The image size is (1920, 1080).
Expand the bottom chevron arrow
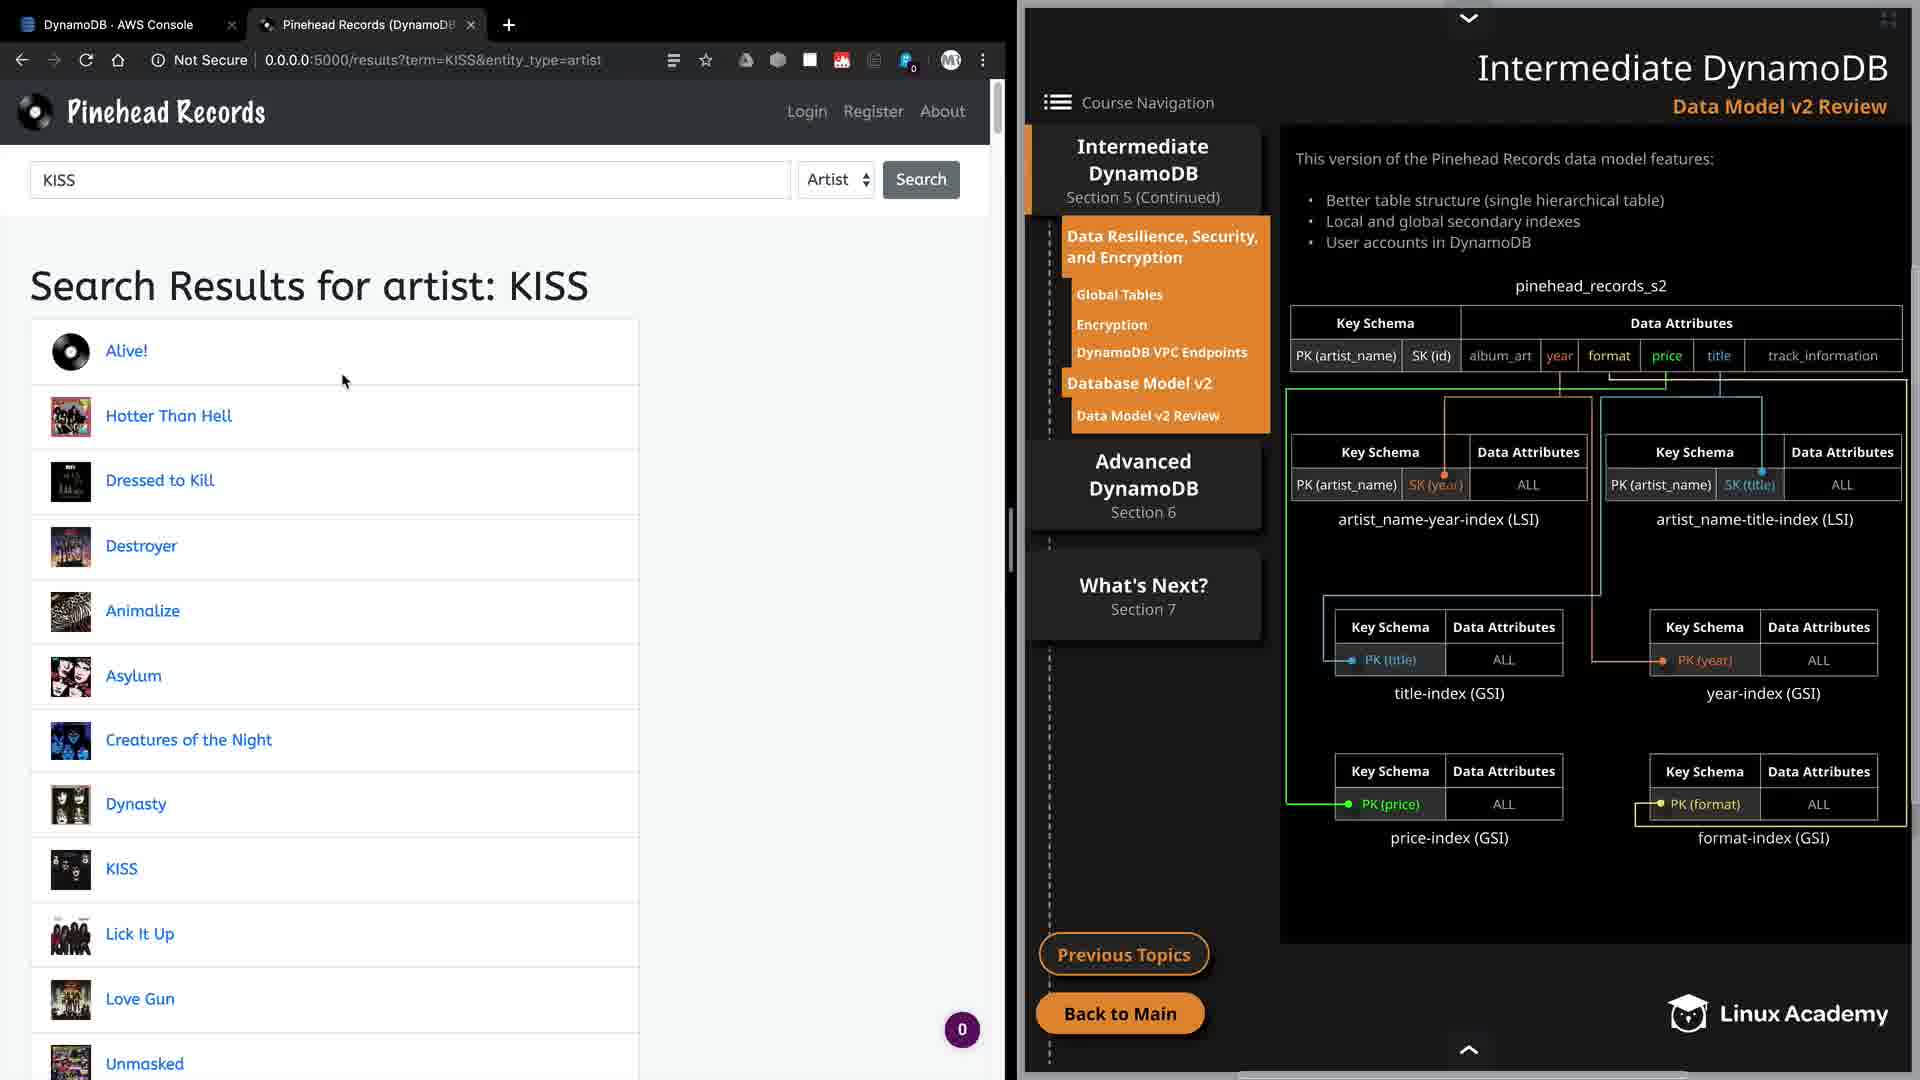[x=1468, y=1049]
